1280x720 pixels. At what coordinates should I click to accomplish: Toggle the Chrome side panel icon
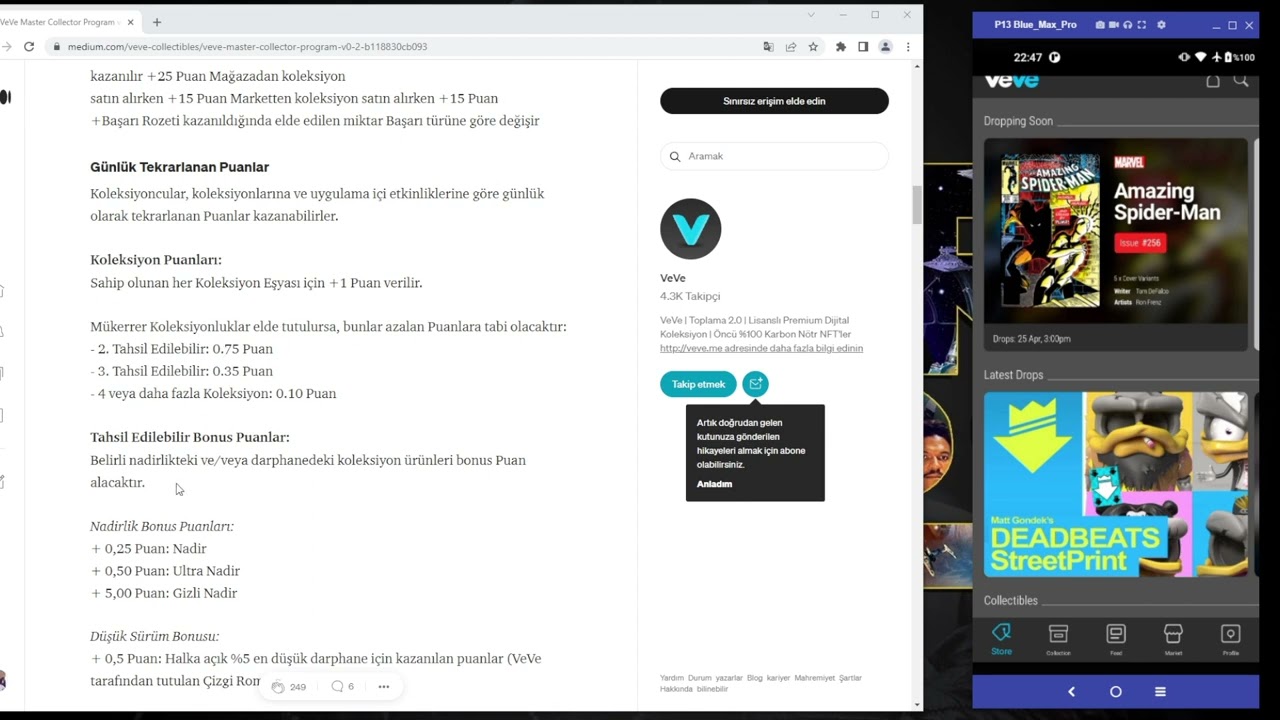click(863, 46)
